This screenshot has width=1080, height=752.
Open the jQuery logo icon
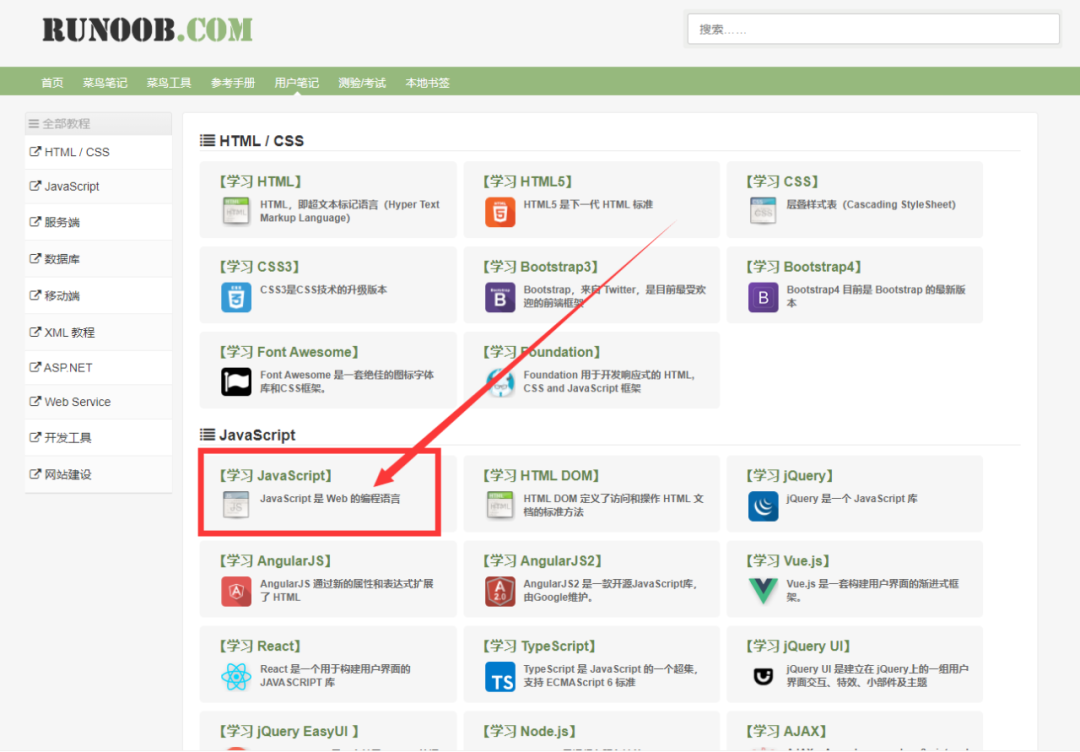pyautogui.click(x=763, y=506)
